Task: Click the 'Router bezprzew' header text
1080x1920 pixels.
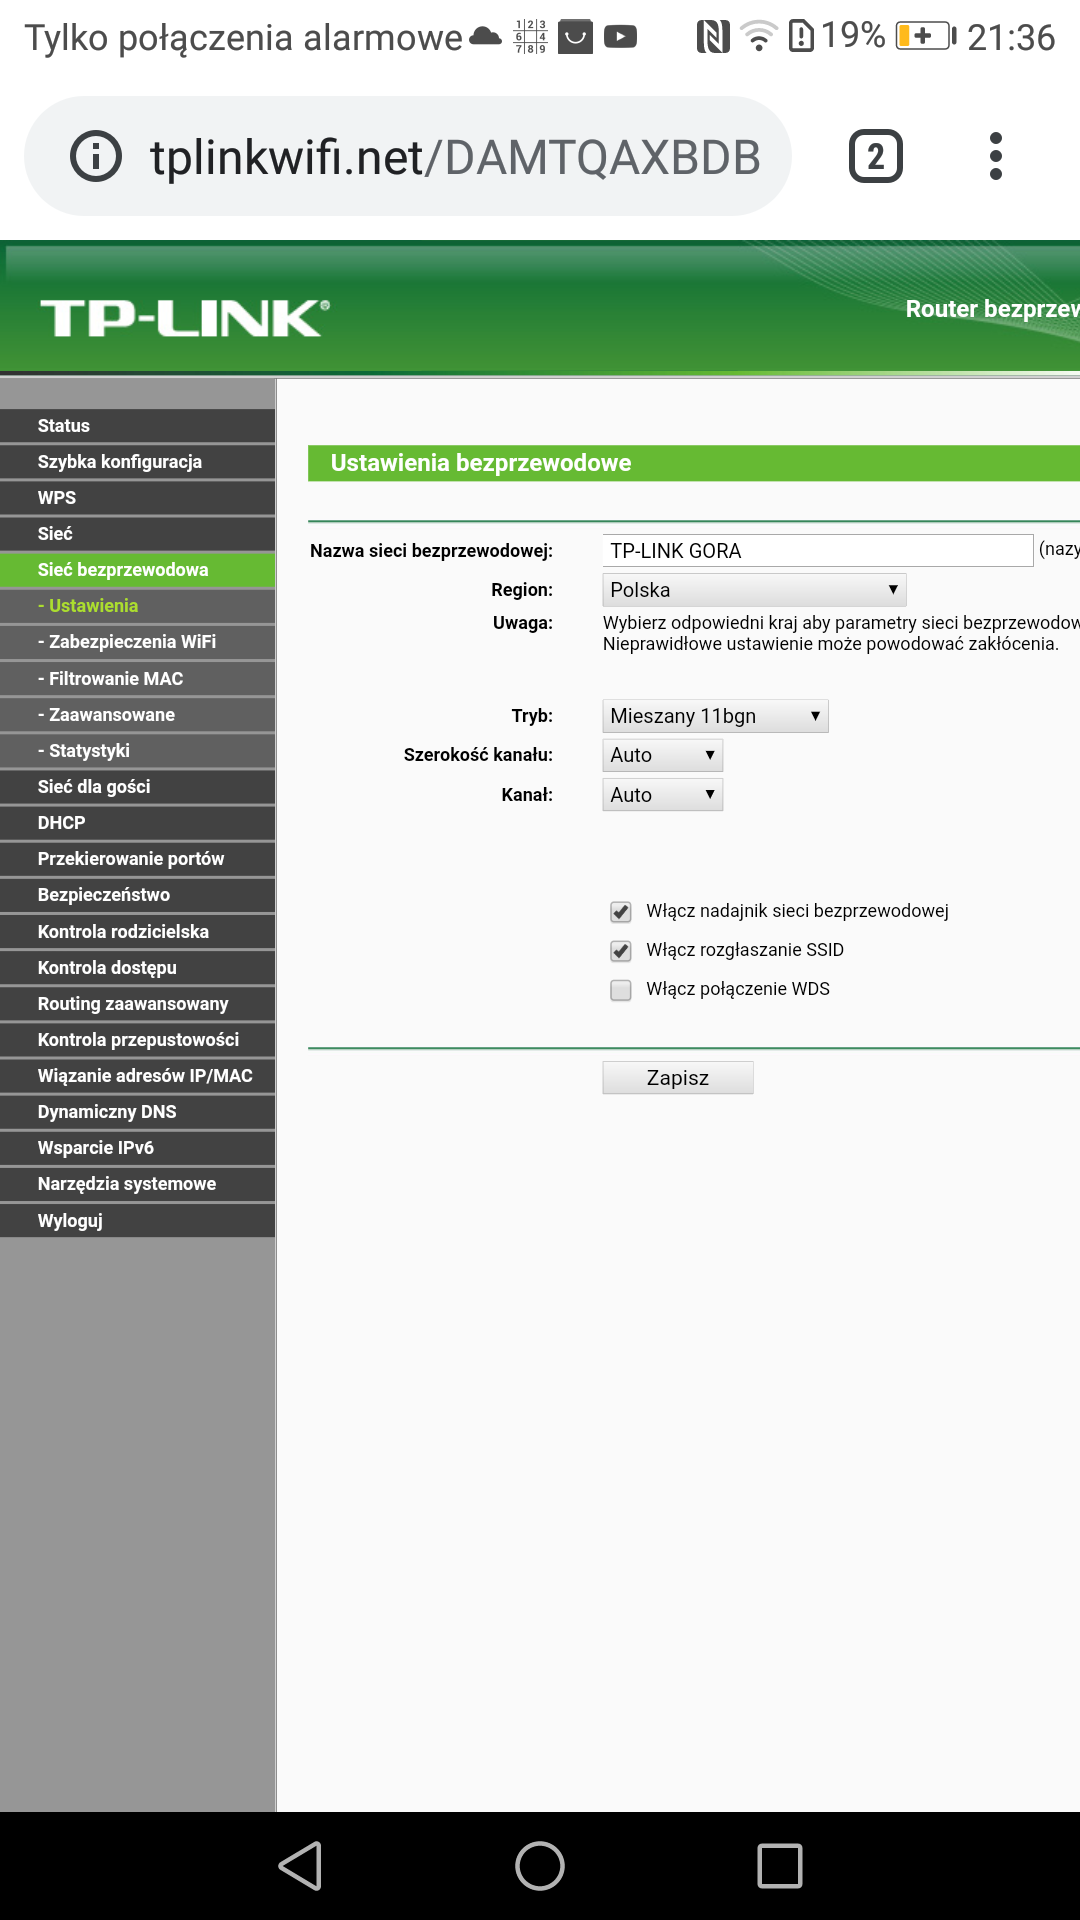Action: [992, 309]
